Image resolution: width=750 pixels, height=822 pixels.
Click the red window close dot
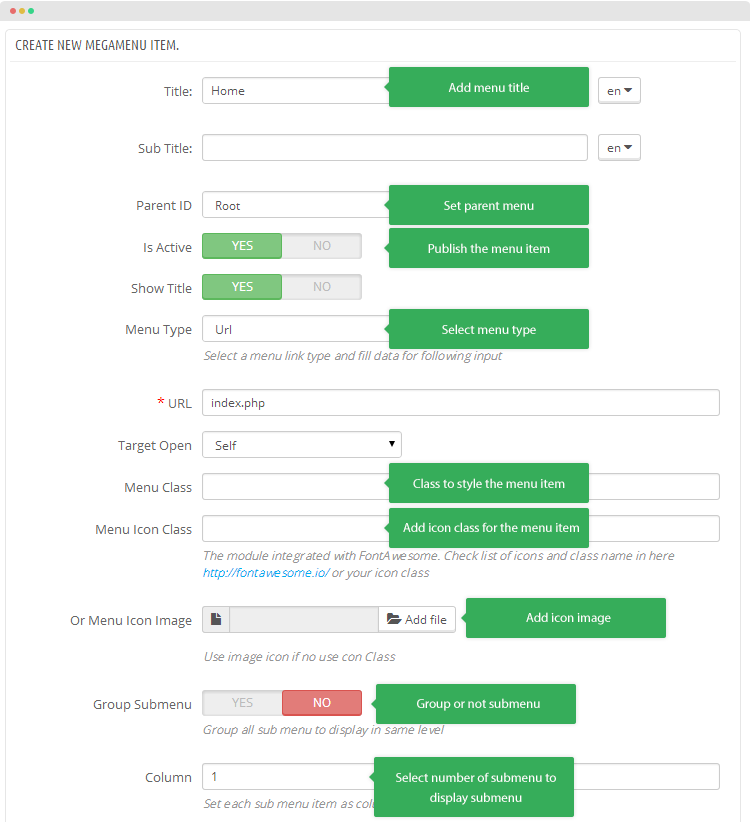tap(13, 11)
